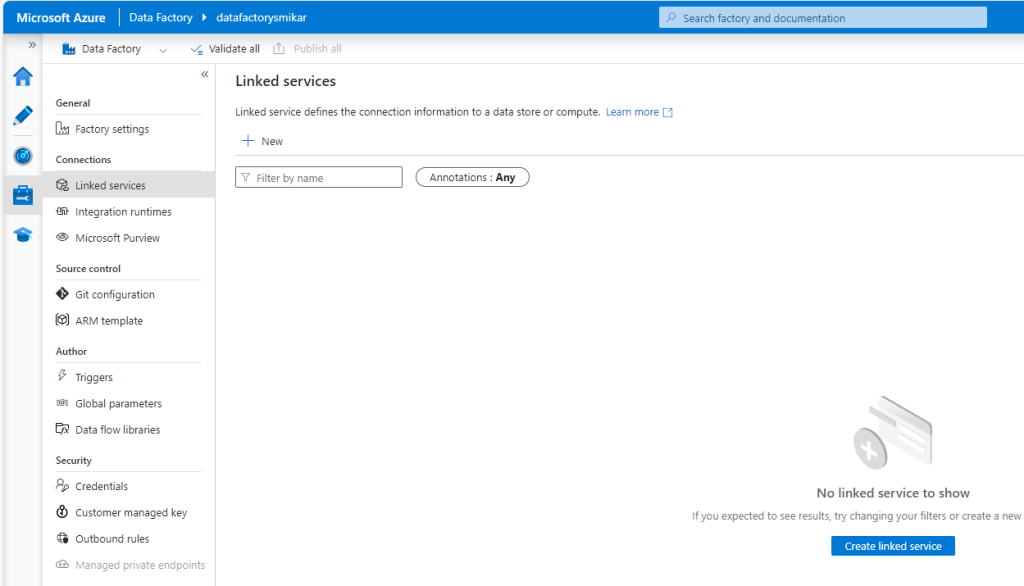This screenshot has width=1024, height=586.
Task: Click the Customer managed key icon
Action: tap(62, 512)
